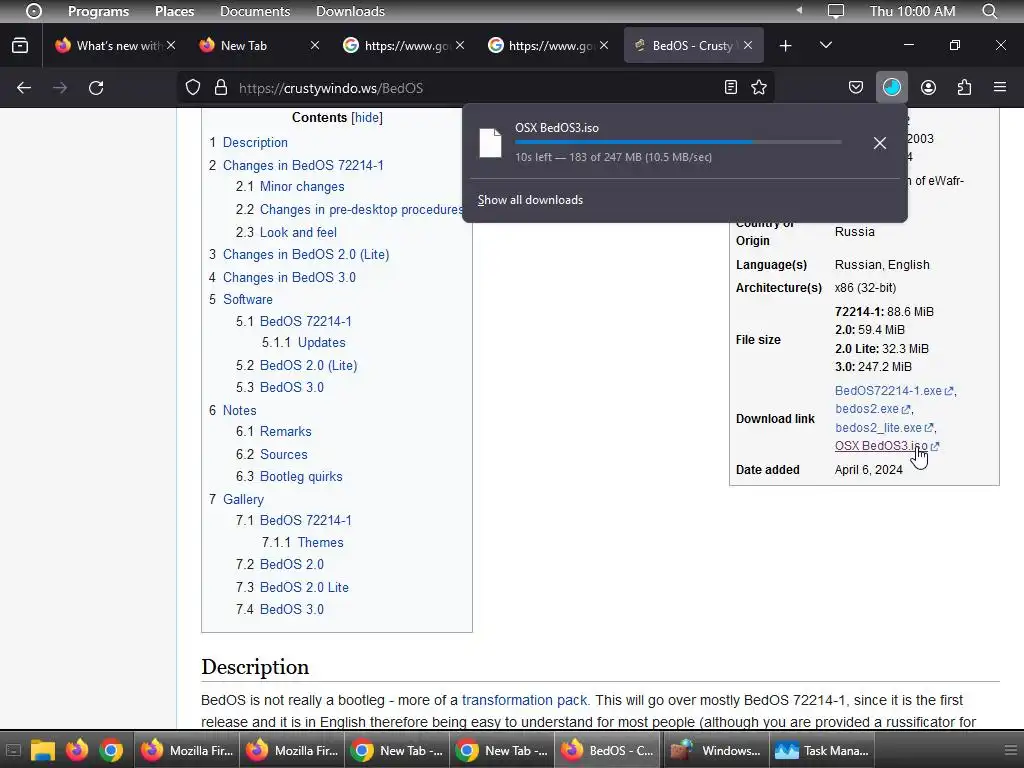
Task: Open the Downloads menu in top panel
Action: [350, 11]
